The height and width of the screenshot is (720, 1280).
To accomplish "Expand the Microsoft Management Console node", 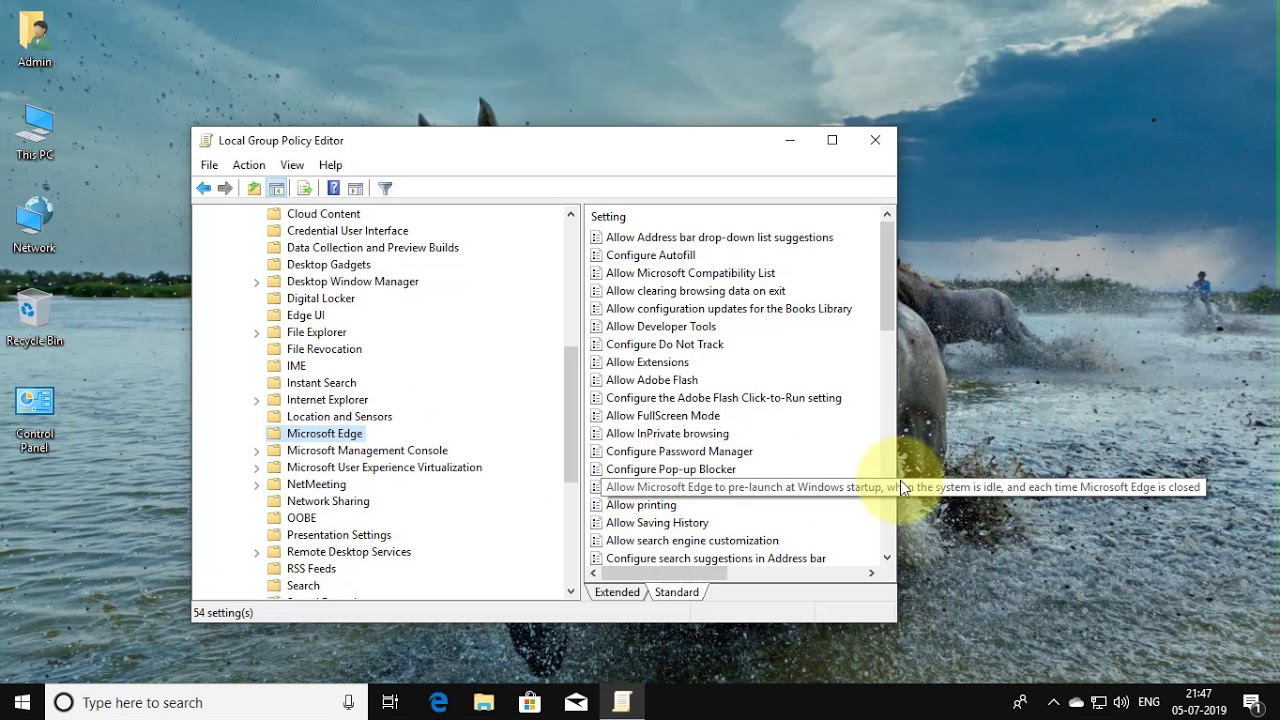I will (257, 451).
